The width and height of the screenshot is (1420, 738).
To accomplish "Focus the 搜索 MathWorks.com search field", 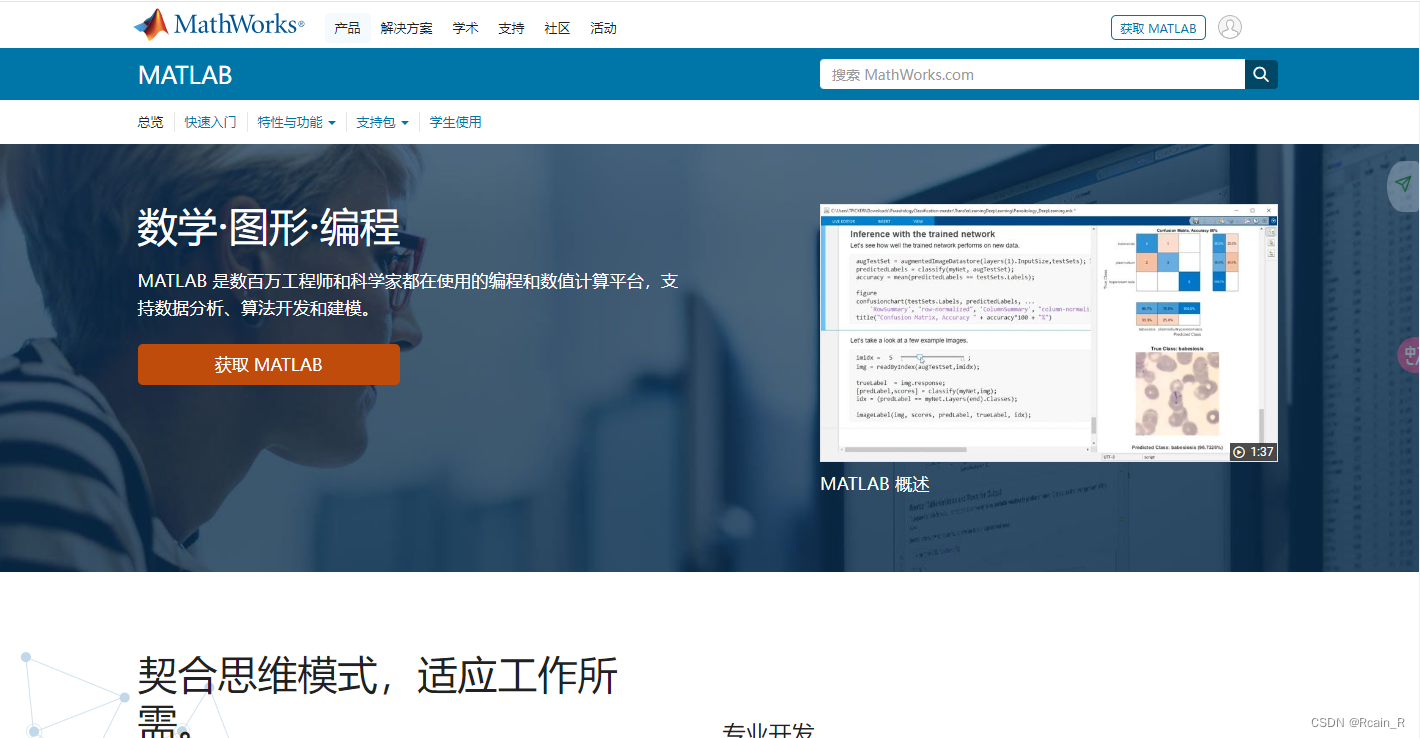I will click(x=1032, y=74).
